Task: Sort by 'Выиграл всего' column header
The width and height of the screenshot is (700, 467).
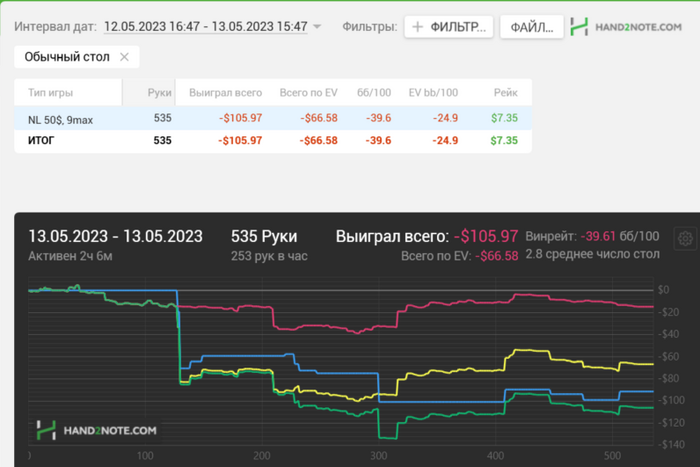Action: point(225,93)
